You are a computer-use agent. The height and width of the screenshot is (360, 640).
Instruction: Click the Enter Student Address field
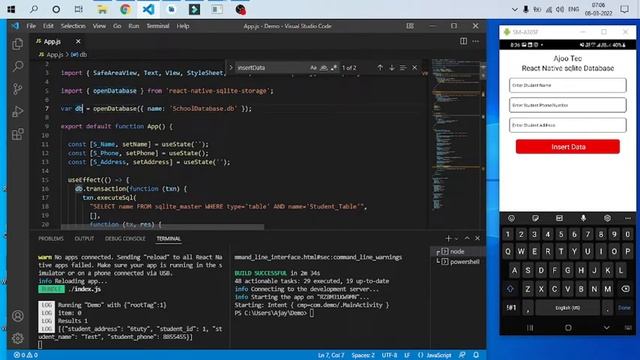[x=567, y=125]
